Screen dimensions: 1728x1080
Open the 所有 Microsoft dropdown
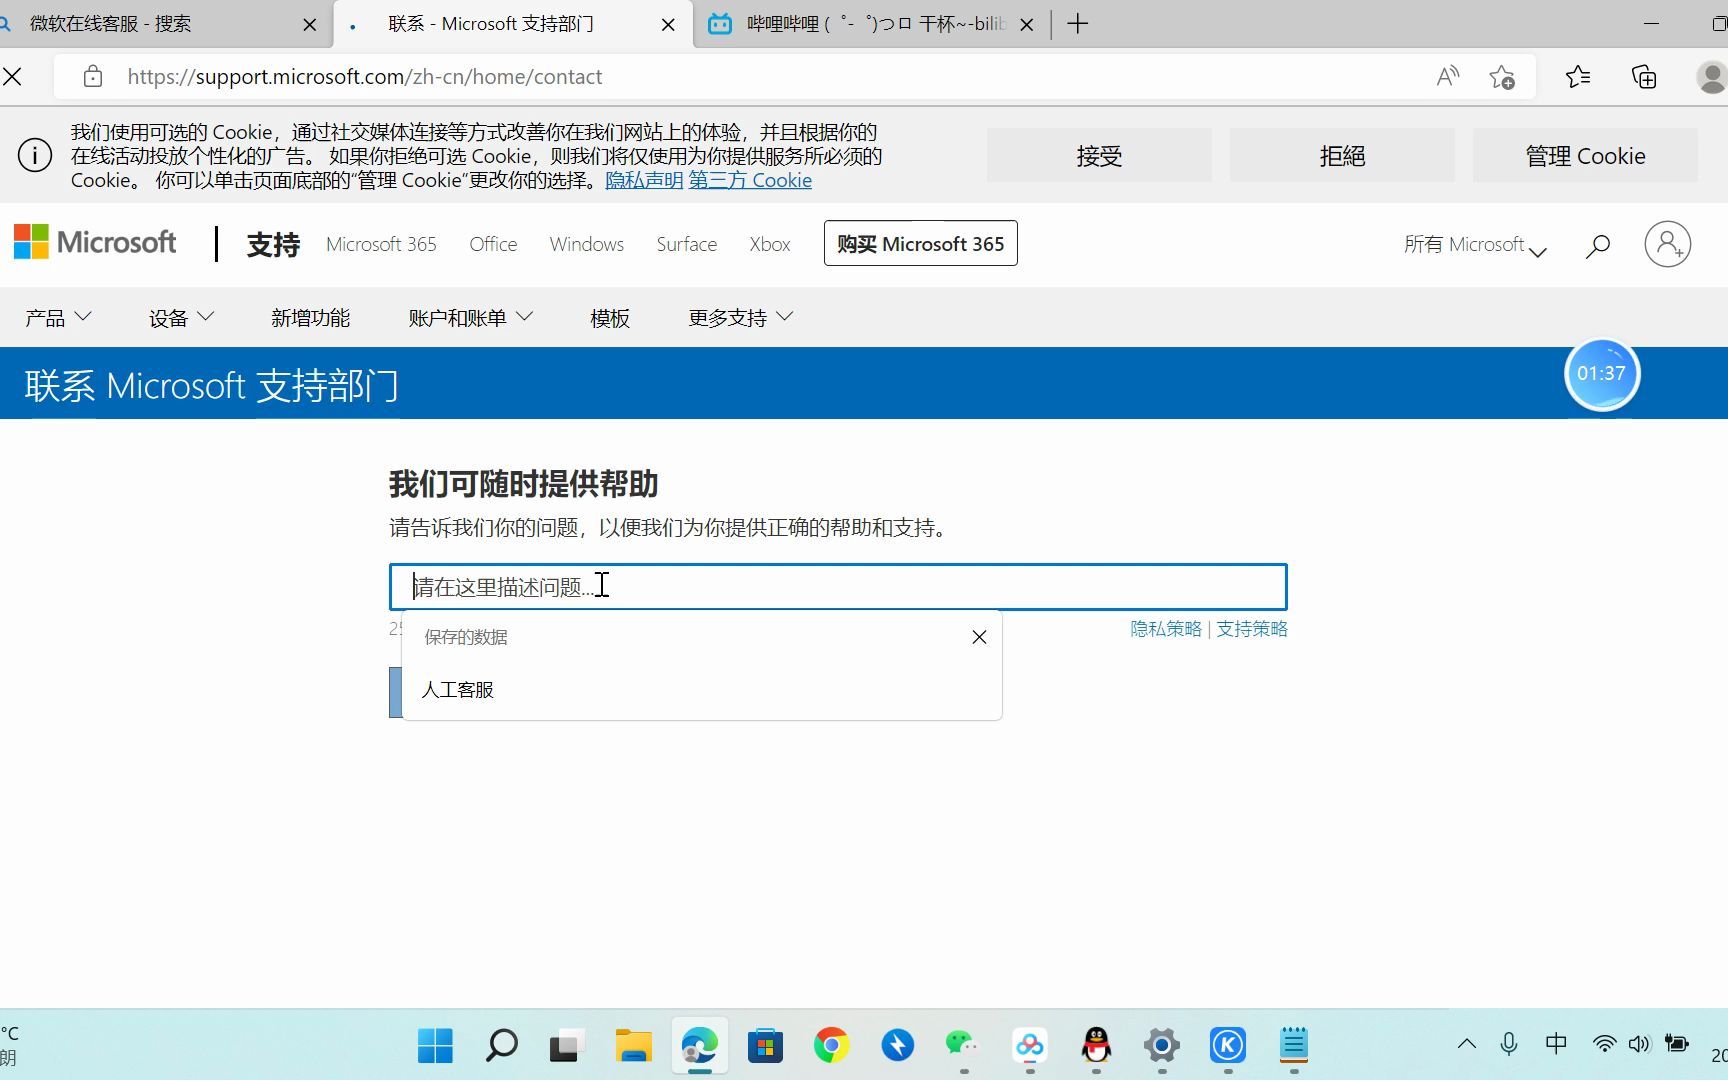[x=1475, y=244]
